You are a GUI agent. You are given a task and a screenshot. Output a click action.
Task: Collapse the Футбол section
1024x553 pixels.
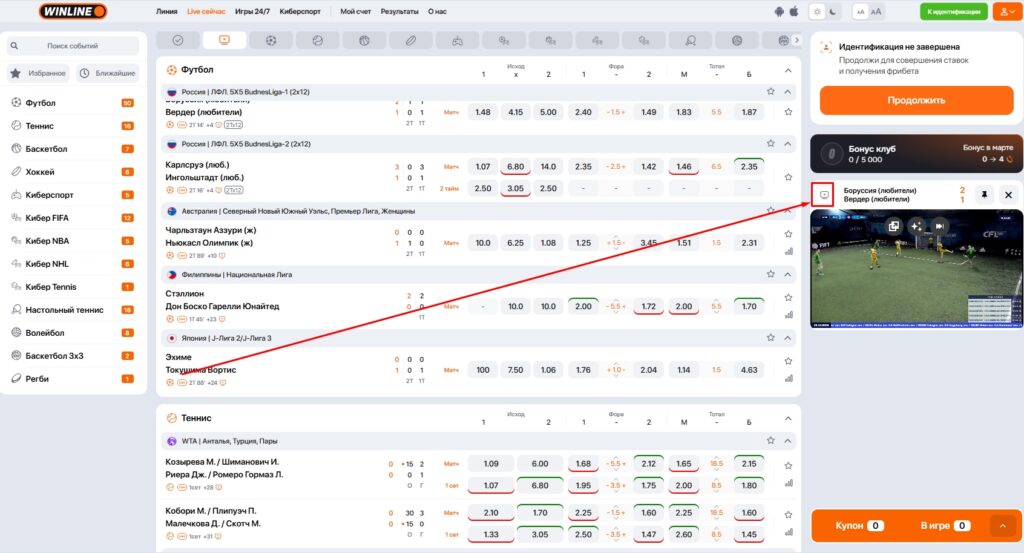coord(788,70)
